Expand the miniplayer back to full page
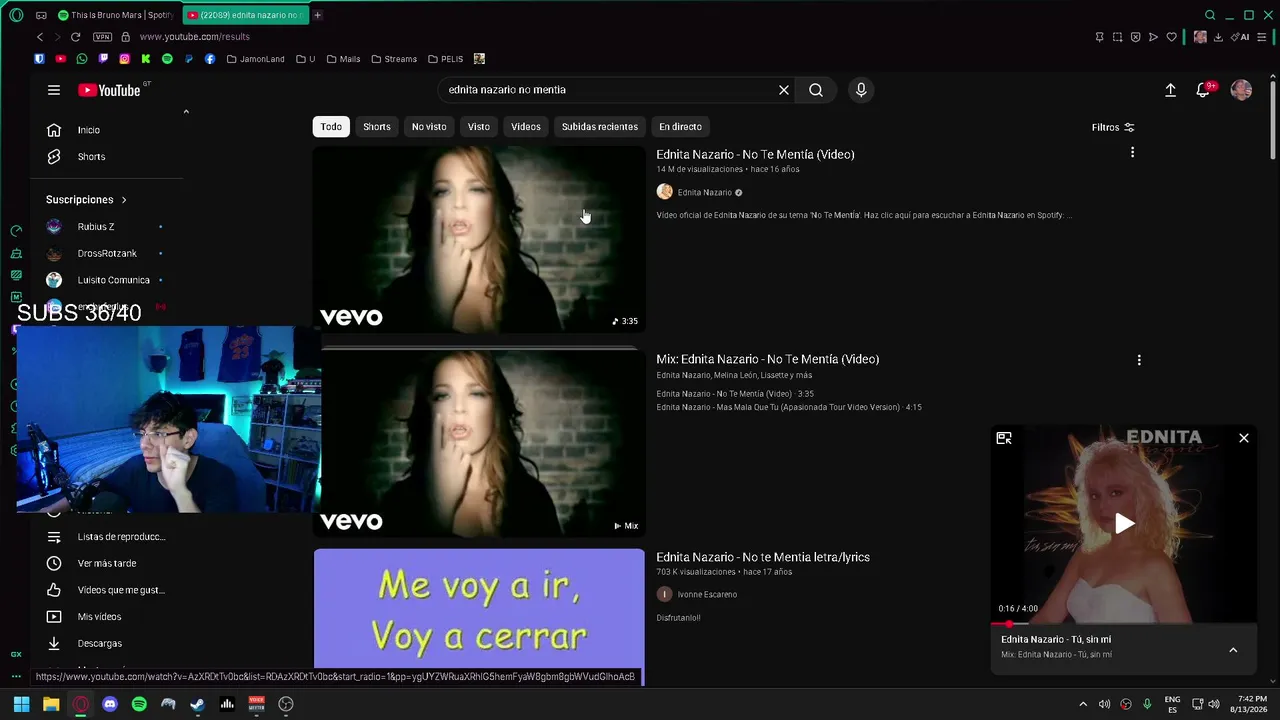The image size is (1280, 720). 1004,438
